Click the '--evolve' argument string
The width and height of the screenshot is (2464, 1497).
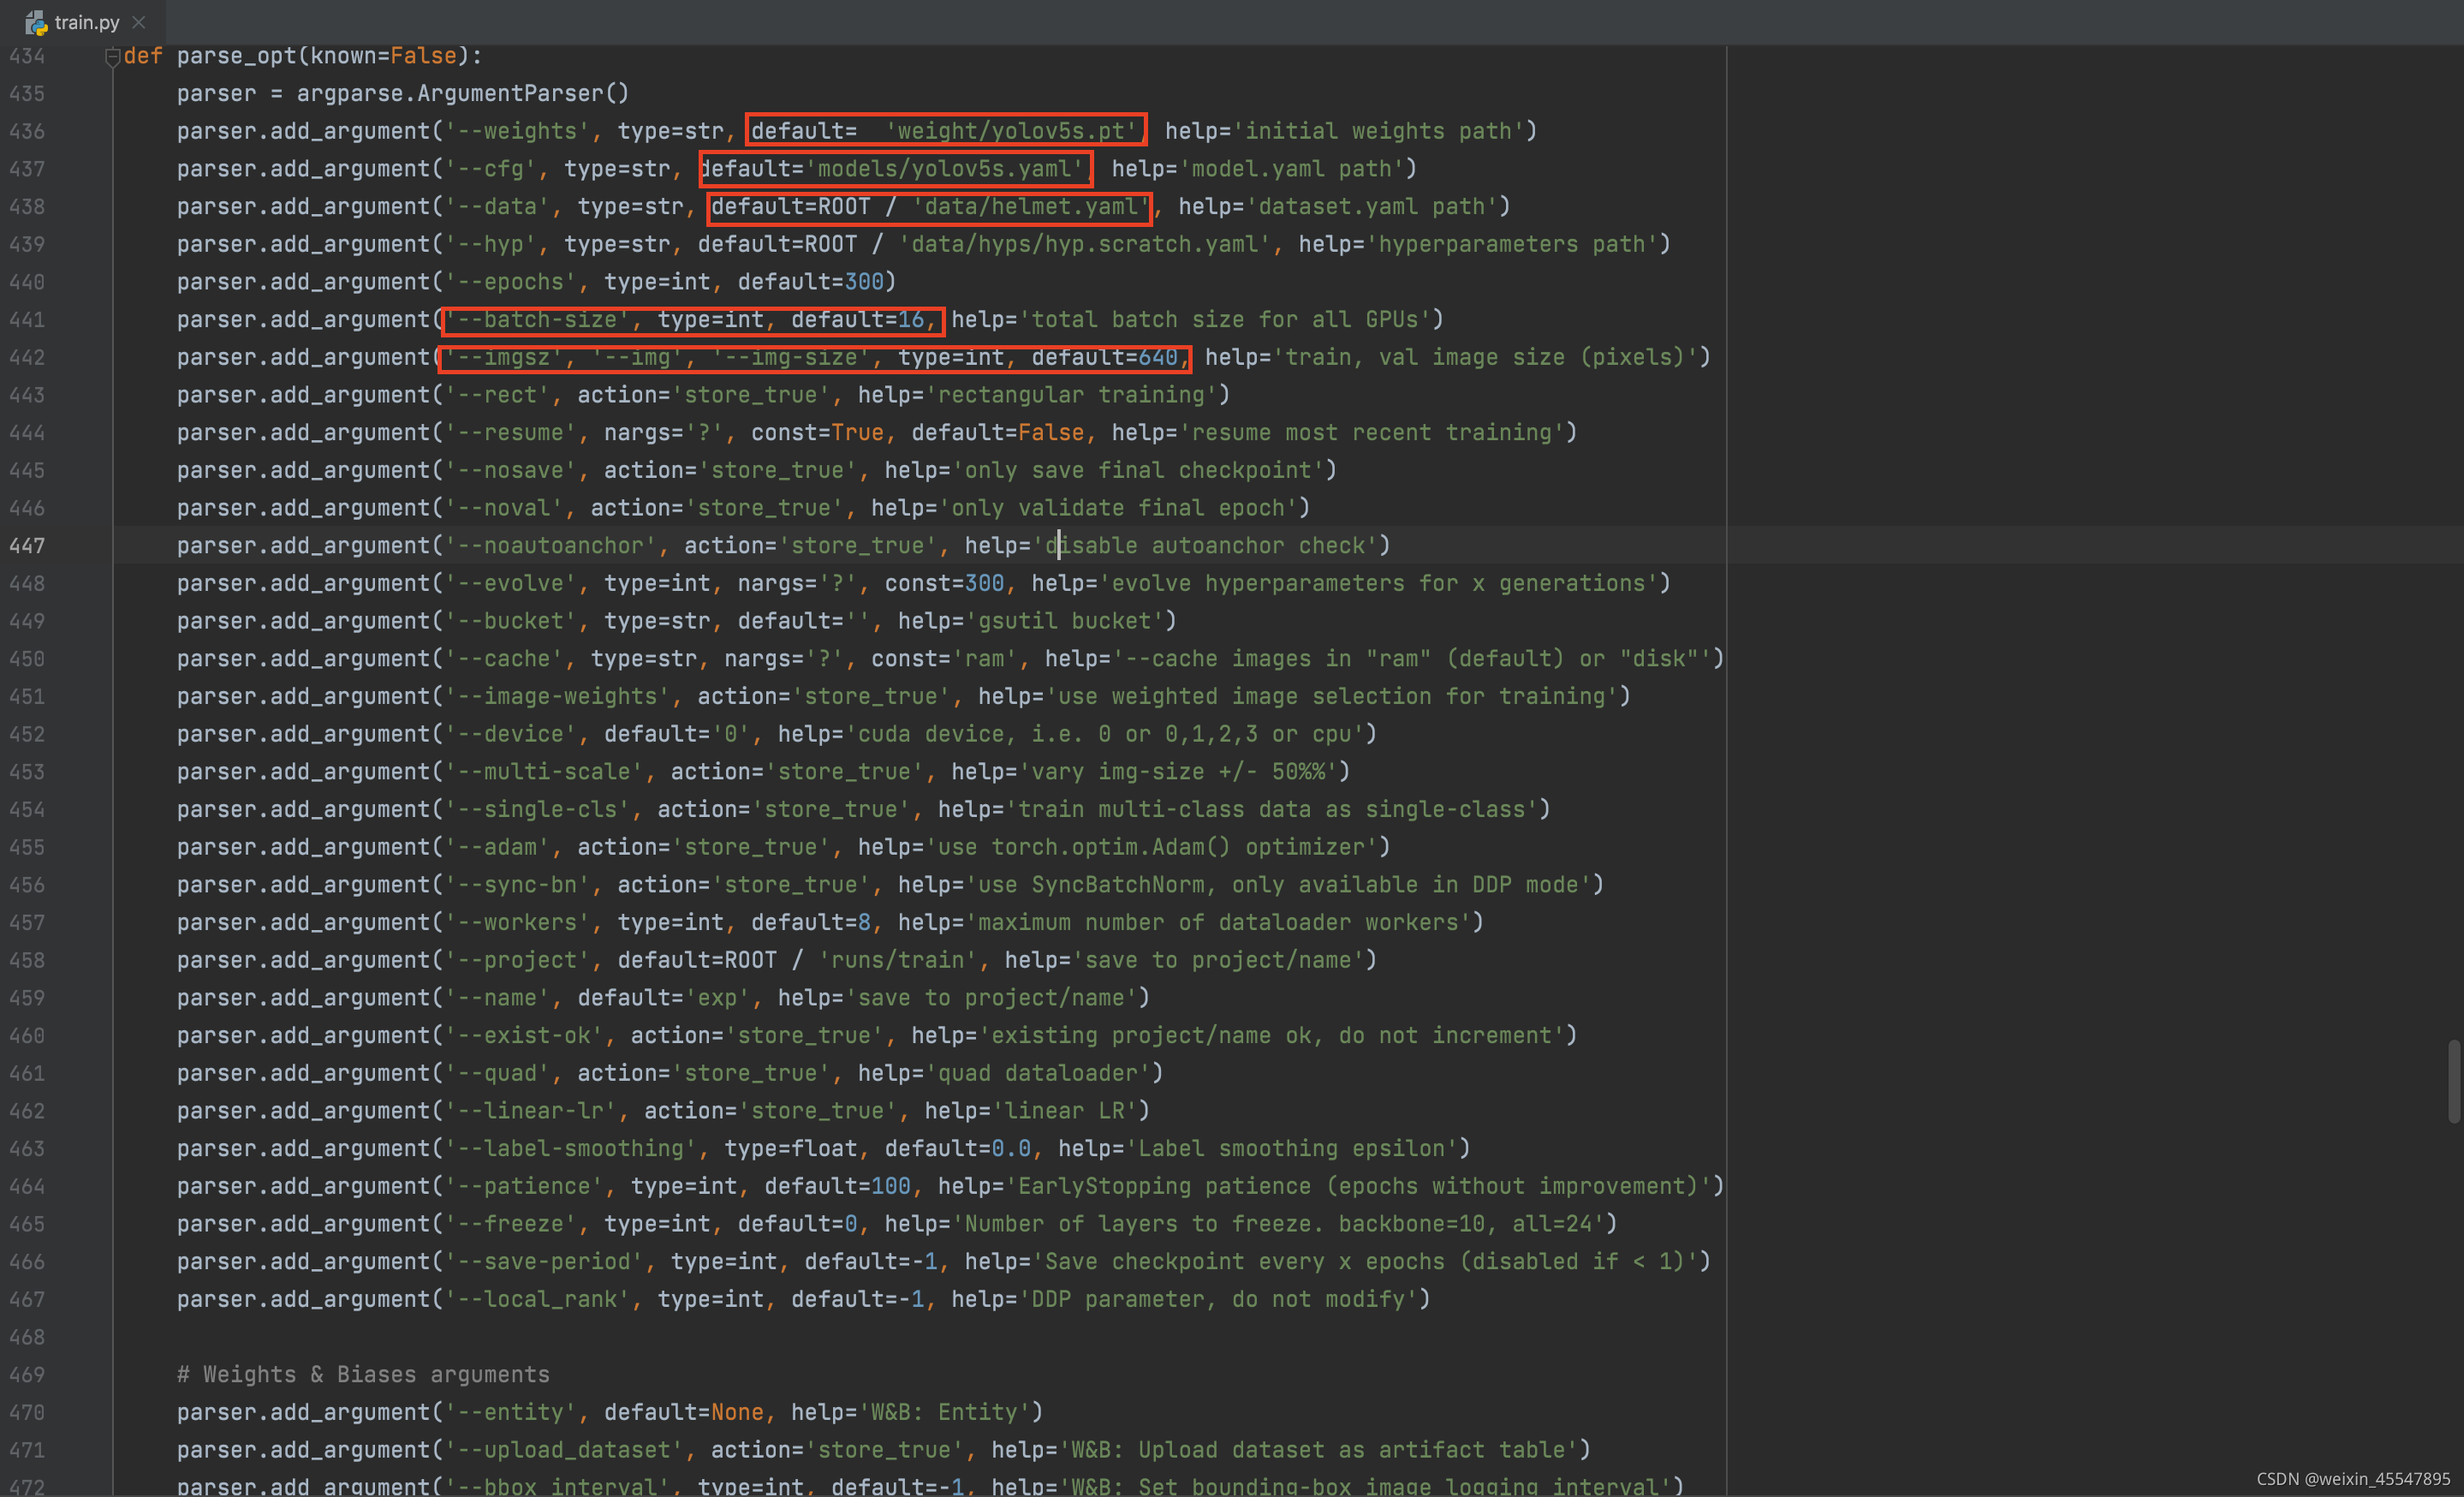(x=510, y=583)
